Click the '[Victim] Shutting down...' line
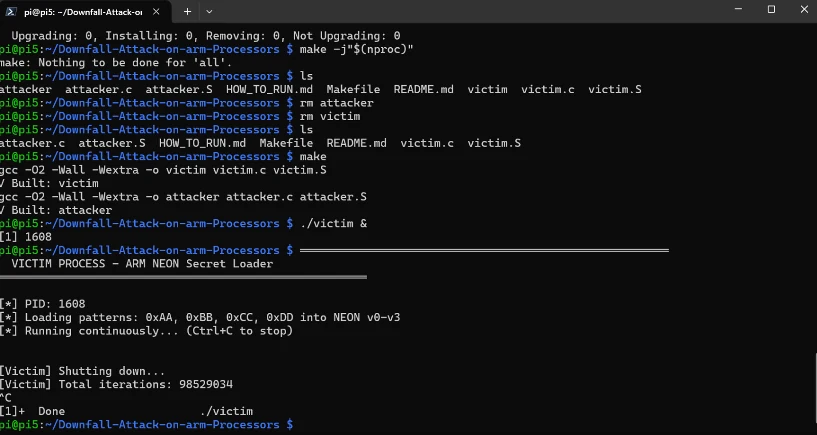This screenshot has height=435, width=817. click(x=82, y=371)
